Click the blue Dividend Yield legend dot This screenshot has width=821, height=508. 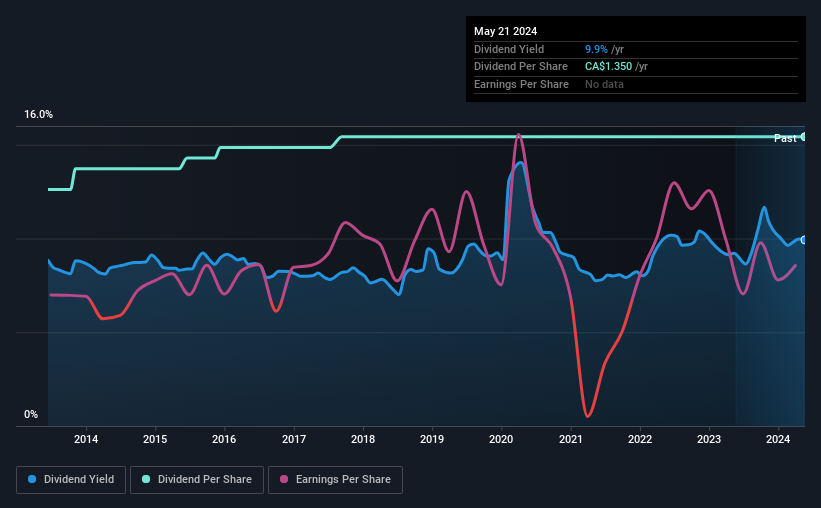(32, 479)
